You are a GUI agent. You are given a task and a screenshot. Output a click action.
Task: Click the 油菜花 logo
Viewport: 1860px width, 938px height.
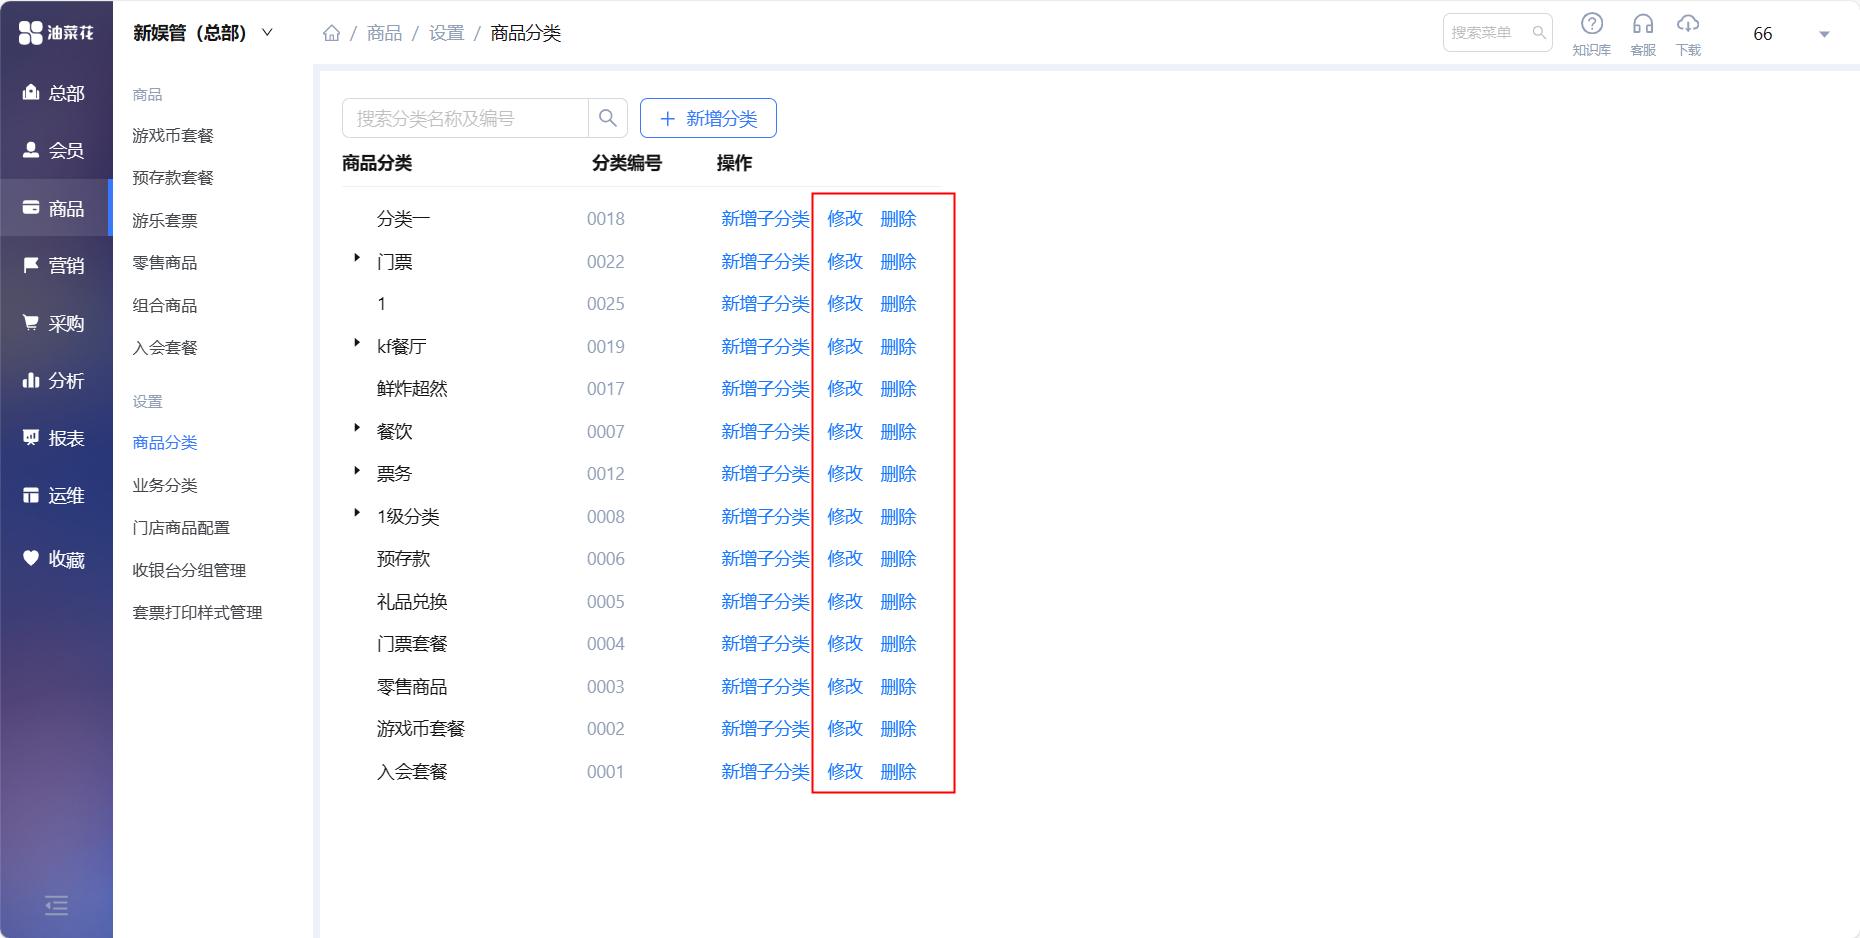(x=56, y=33)
